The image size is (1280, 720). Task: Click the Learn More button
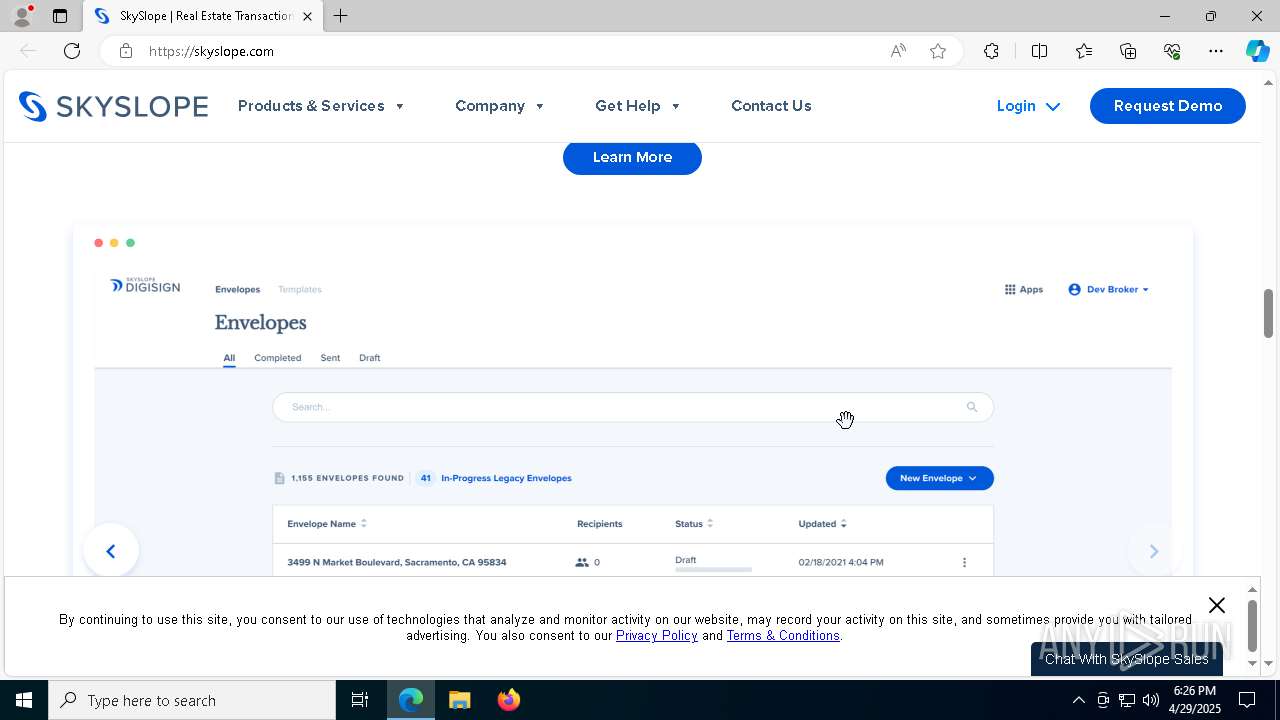(632, 157)
